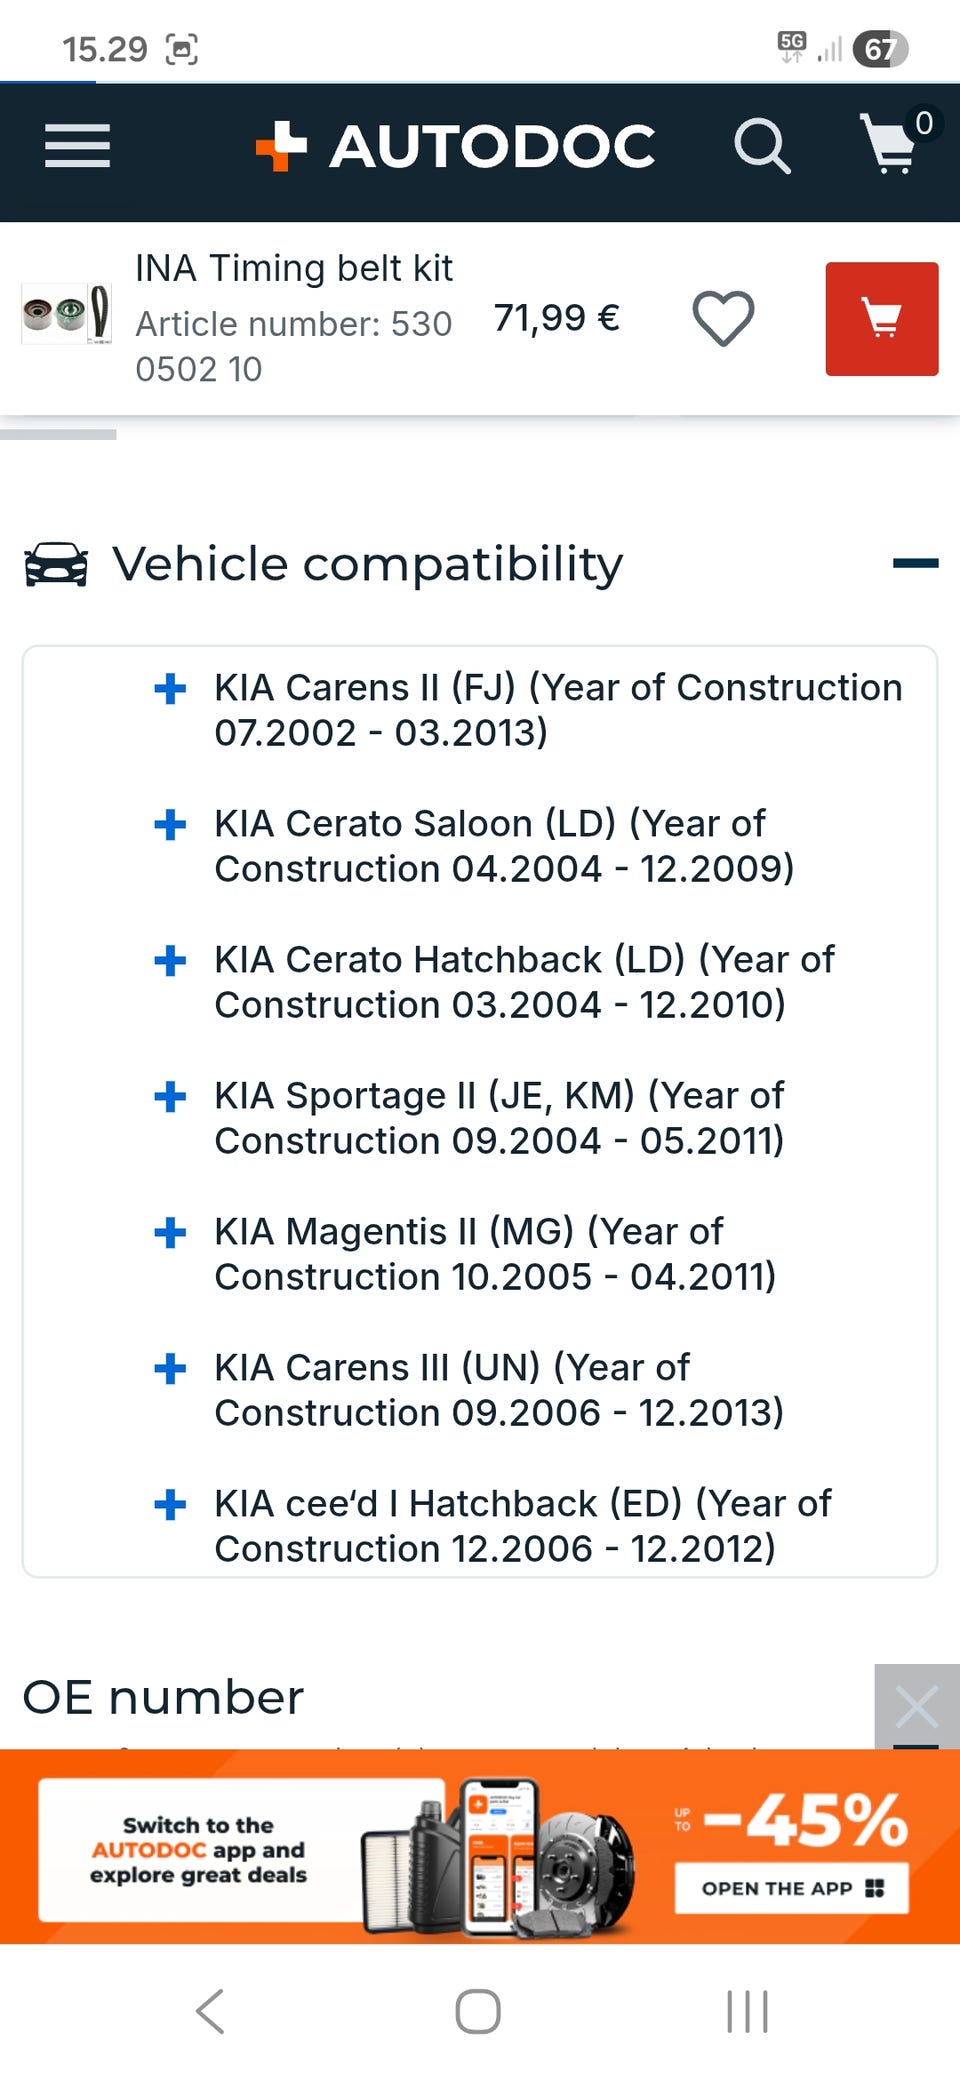Image resolution: width=960 pixels, height=2080 pixels.
Task: Tap the INA timing belt kit thumbnail
Action: coord(67,314)
